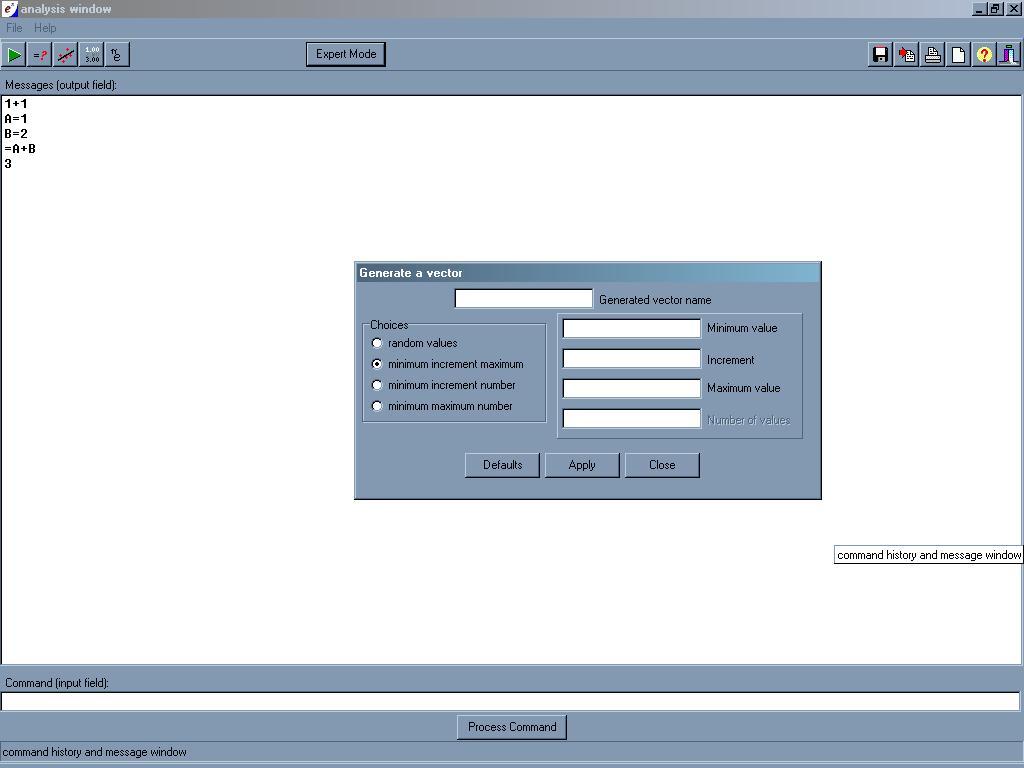Click the Process Command button
Image resolution: width=1024 pixels, height=768 pixels.
tap(512, 727)
